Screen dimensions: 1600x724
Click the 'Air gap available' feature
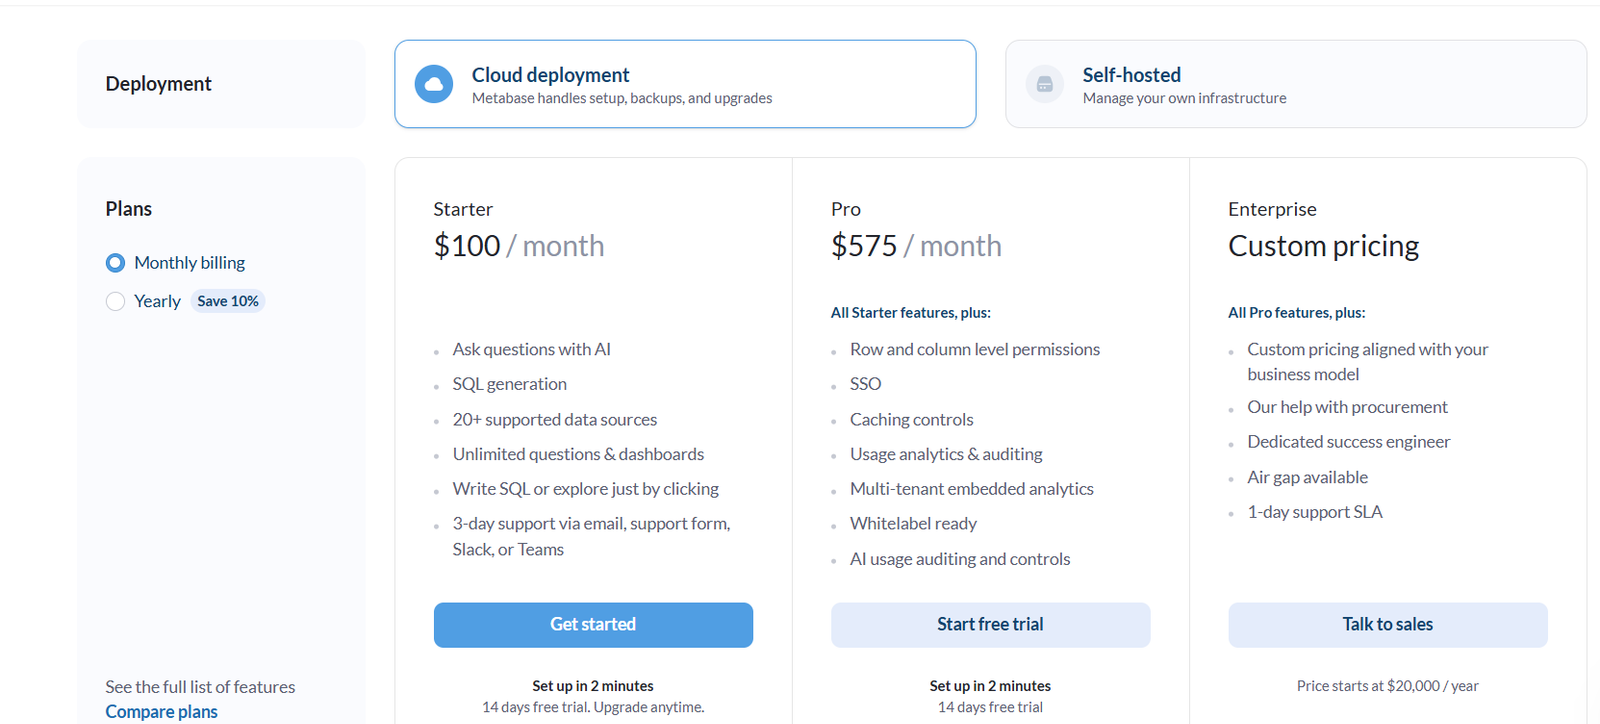point(1308,478)
